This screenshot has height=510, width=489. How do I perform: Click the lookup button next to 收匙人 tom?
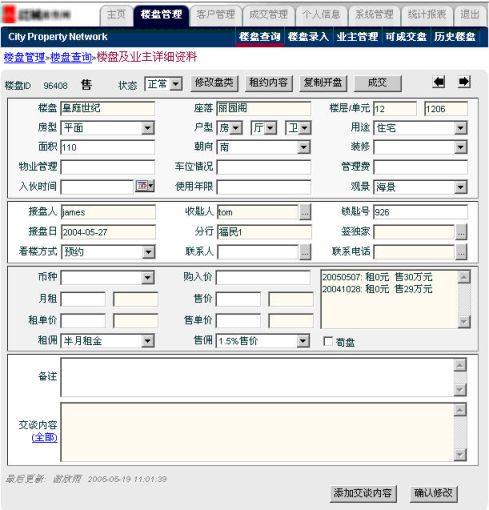pyautogui.click(x=305, y=212)
